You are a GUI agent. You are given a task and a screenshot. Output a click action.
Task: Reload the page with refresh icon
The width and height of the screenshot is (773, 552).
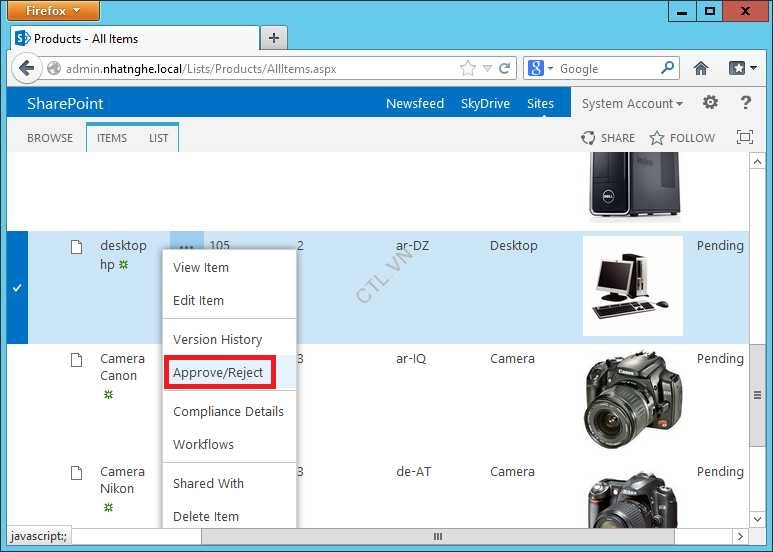point(505,69)
